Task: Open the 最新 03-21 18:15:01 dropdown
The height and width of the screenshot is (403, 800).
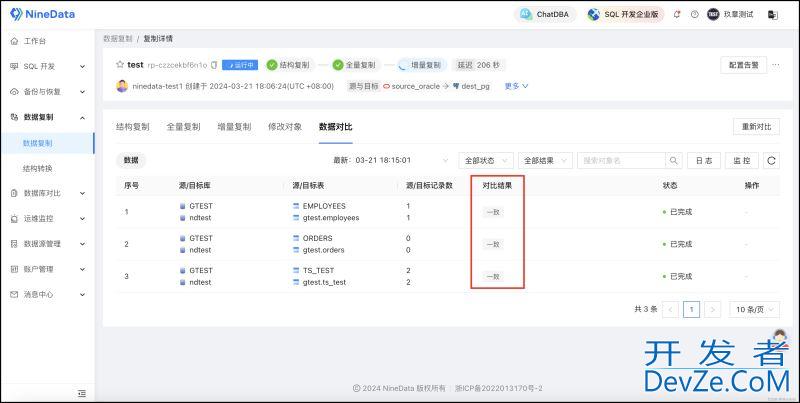Action: tap(391, 160)
